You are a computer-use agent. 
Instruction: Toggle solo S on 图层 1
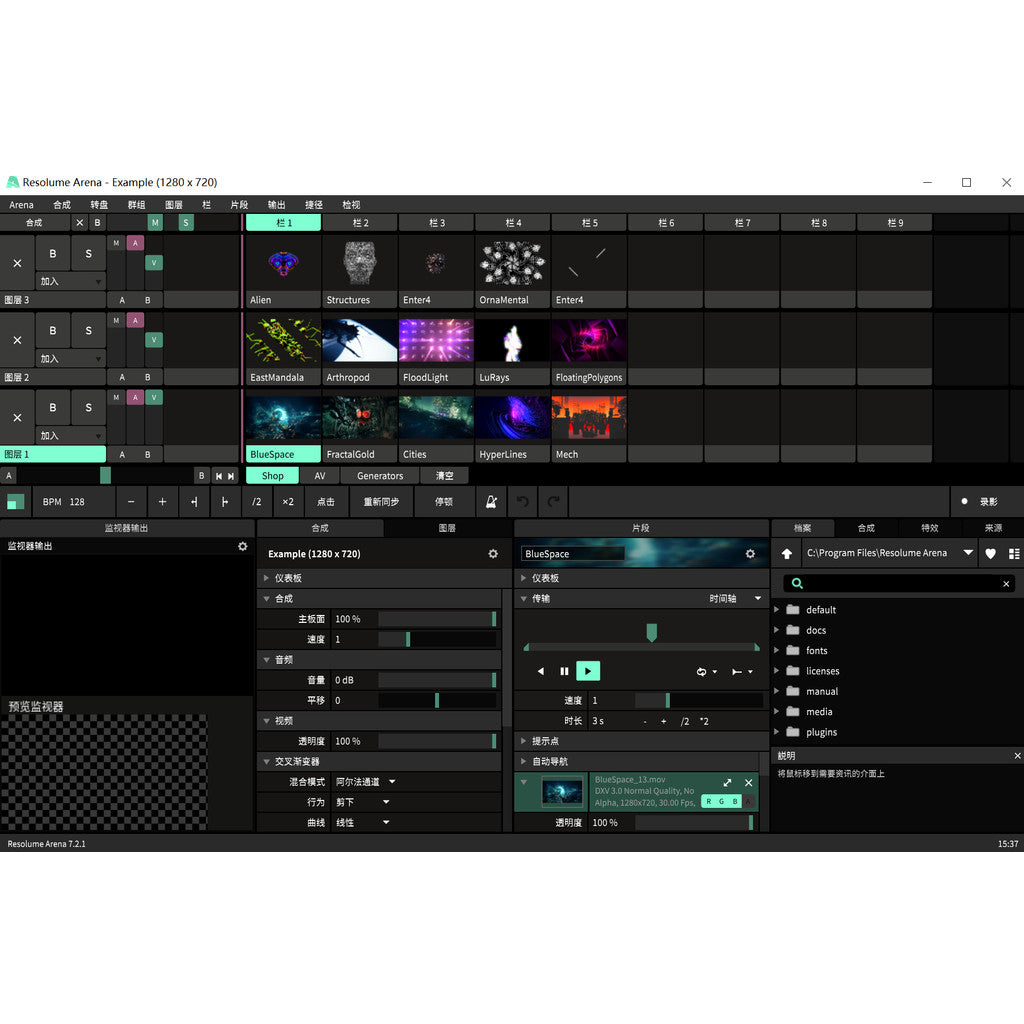coord(88,408)
